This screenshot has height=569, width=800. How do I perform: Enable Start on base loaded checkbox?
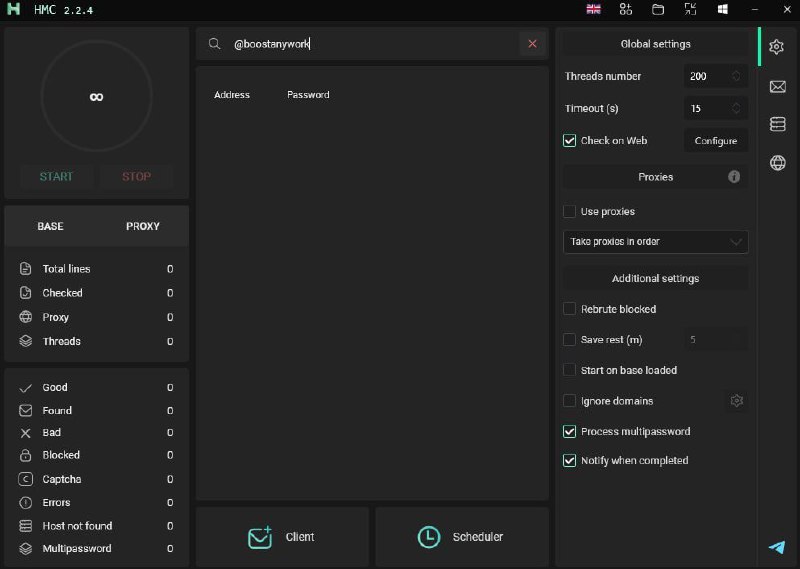[x=569, y=370]
